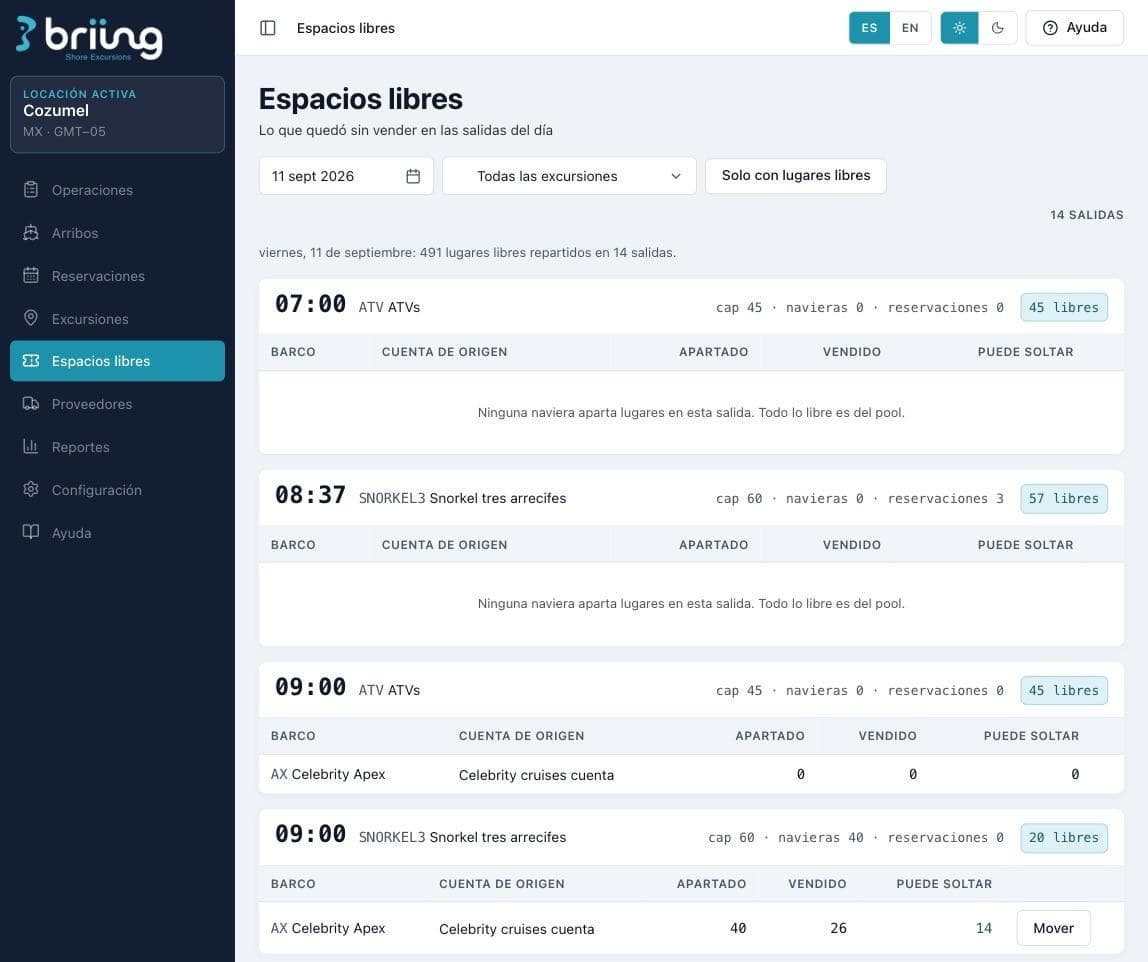The image size is (1148, 962).
Task: Switch language to ES
Action: [869, 28]
